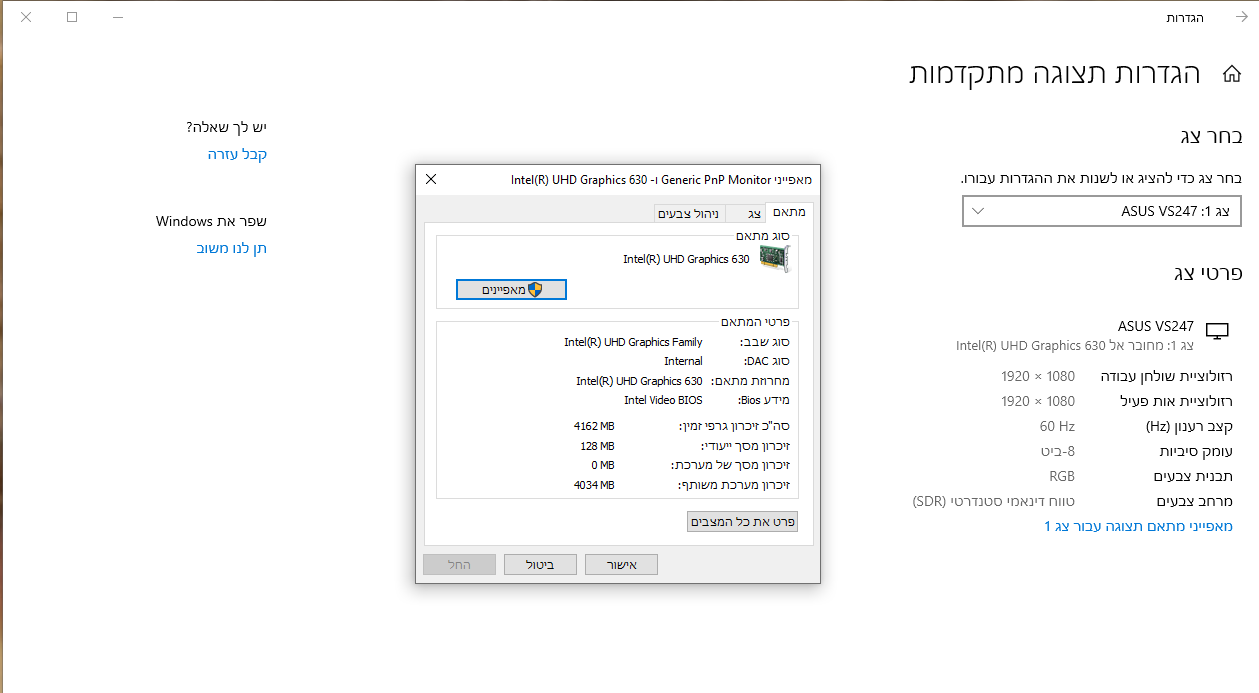Minimize the Settings window
Viewport: 1259px width, 693px height.
point(119,17)
